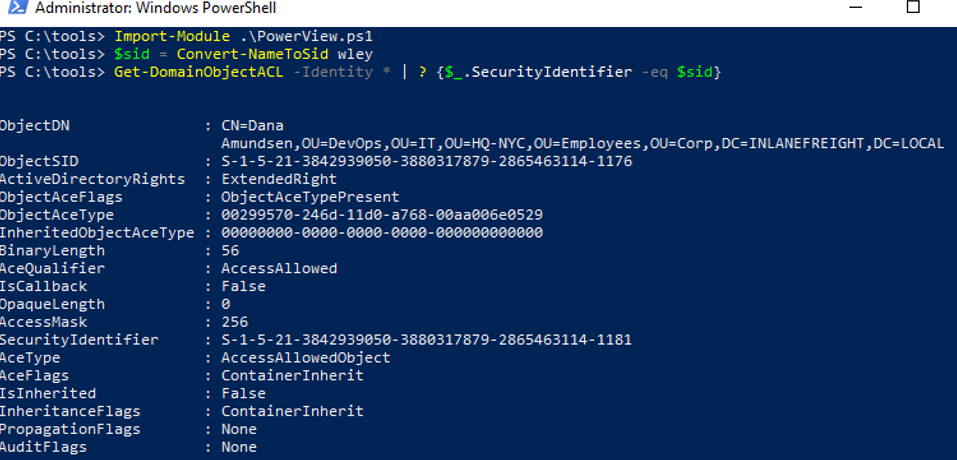Click the AccessAllowed qualifier value
The height and width of the screenshot is (460, 957).
(279, 268)
